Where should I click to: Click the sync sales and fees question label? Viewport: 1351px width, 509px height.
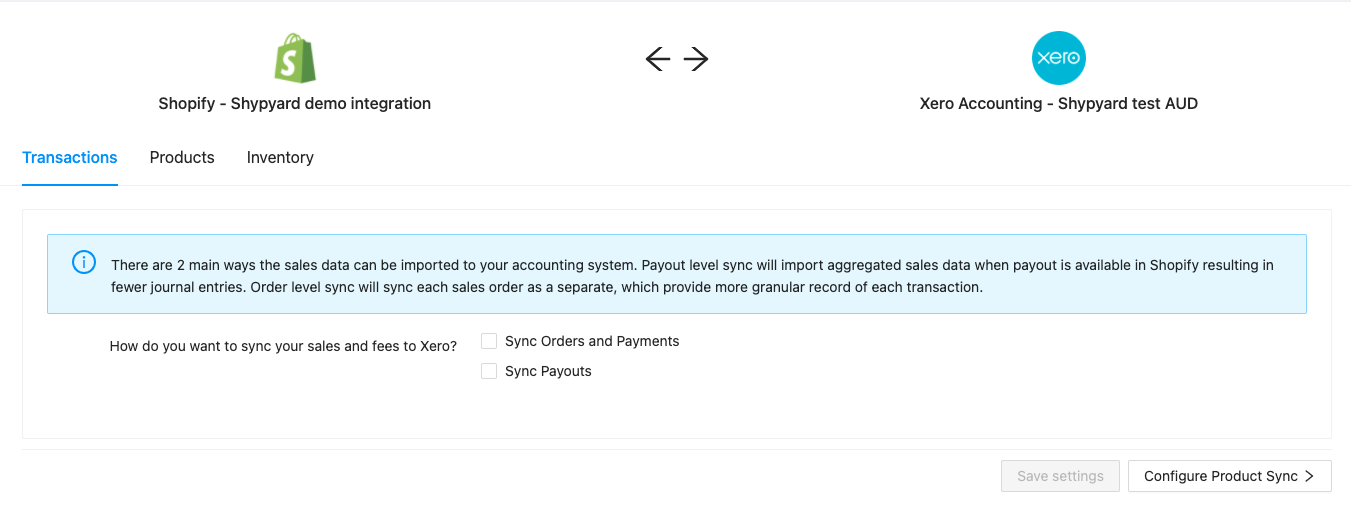click(x=283, y=346)
